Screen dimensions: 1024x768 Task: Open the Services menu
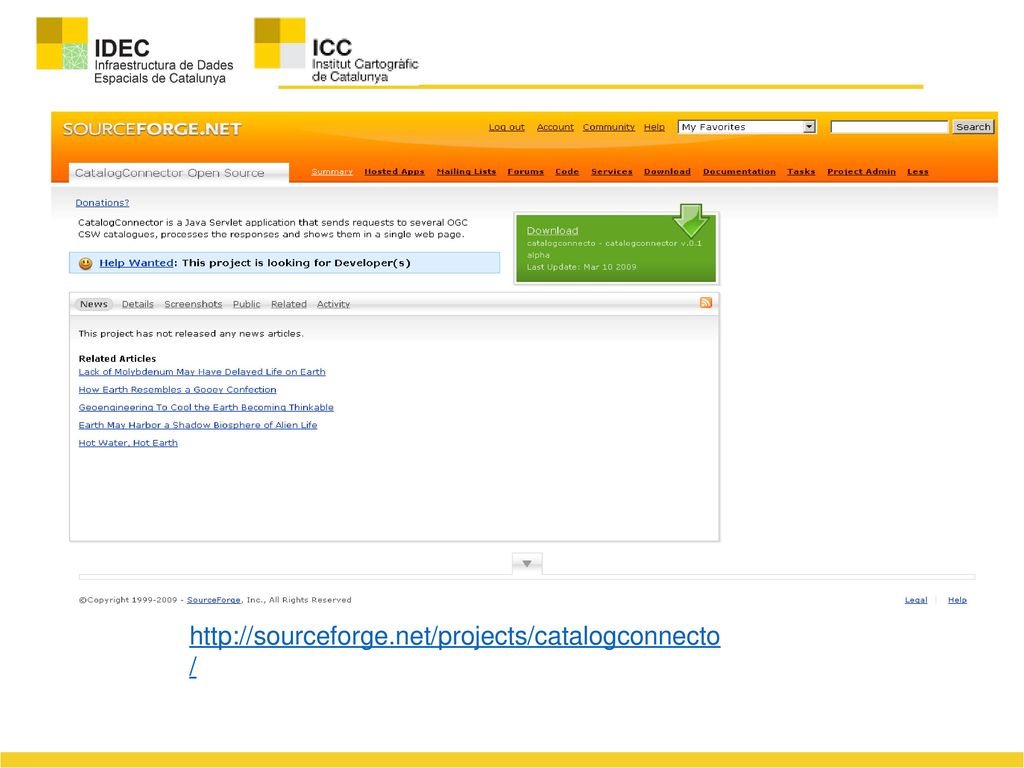(612, 172)
